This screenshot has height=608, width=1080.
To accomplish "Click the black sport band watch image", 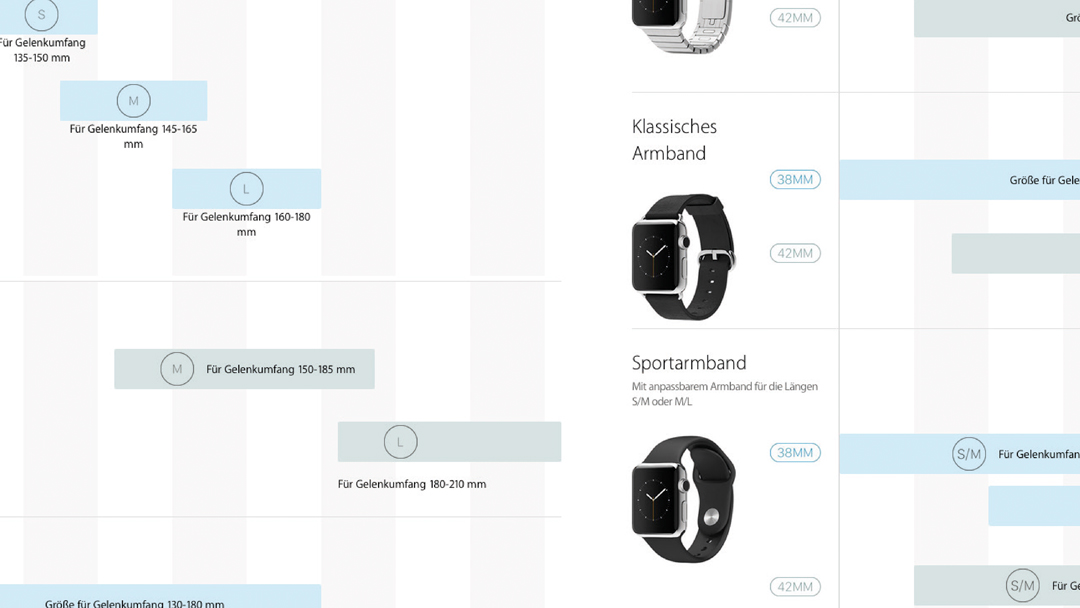I will tap(683, 499).
